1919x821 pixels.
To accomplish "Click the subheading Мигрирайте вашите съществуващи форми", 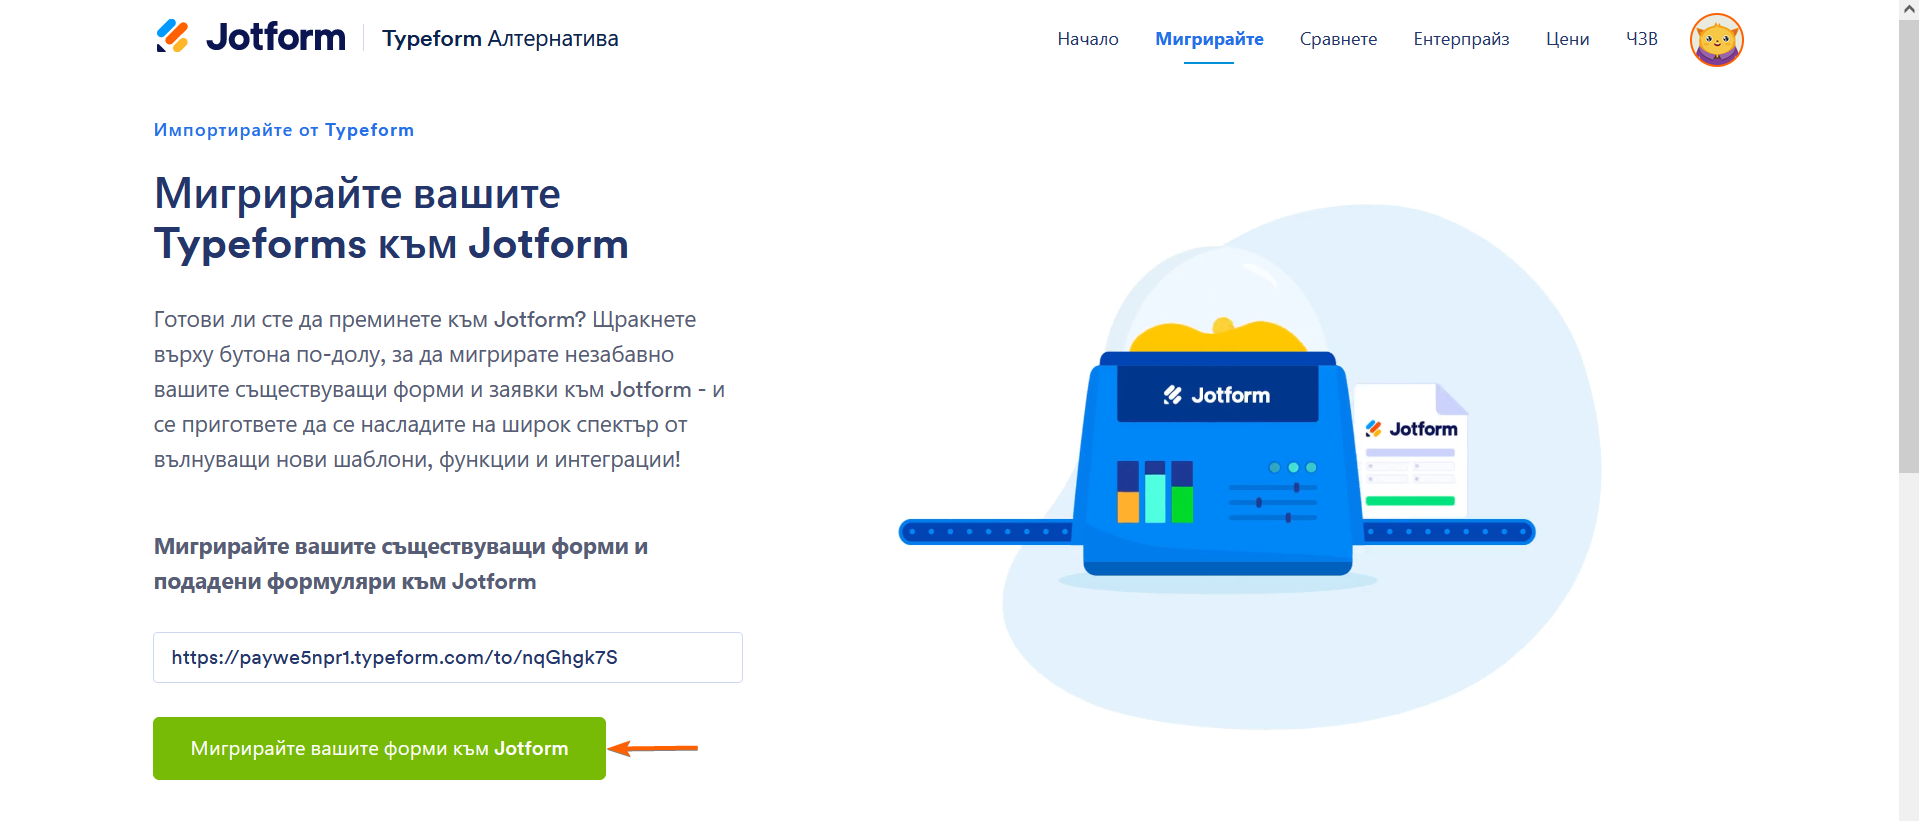I will [401, 564].
